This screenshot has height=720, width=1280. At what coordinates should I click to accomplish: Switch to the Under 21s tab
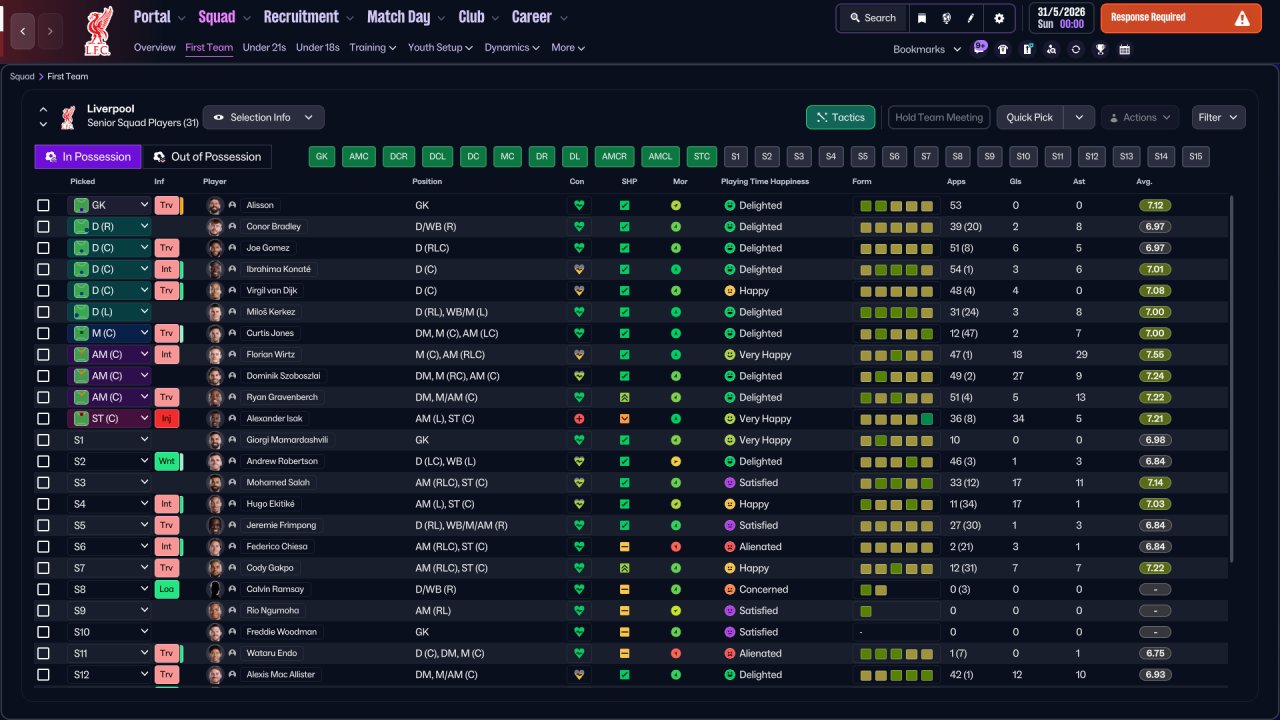(x=264, y=47)
